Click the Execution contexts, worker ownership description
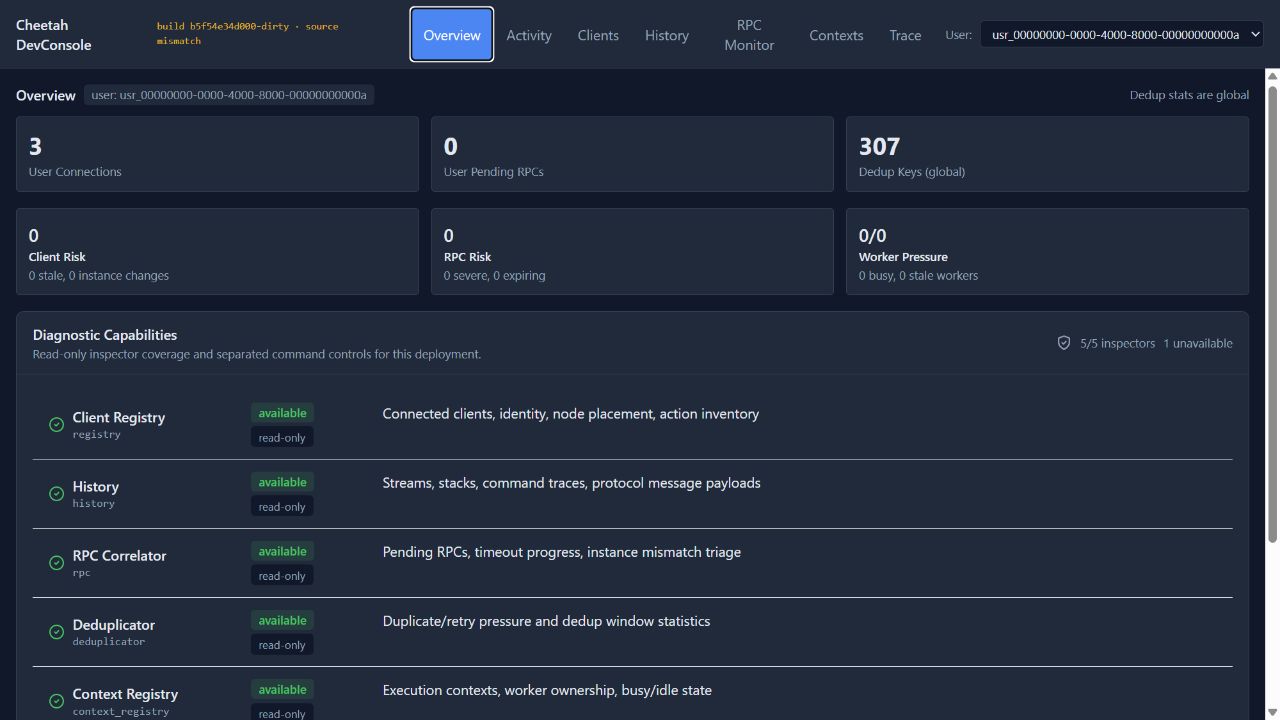 (547, 689)
